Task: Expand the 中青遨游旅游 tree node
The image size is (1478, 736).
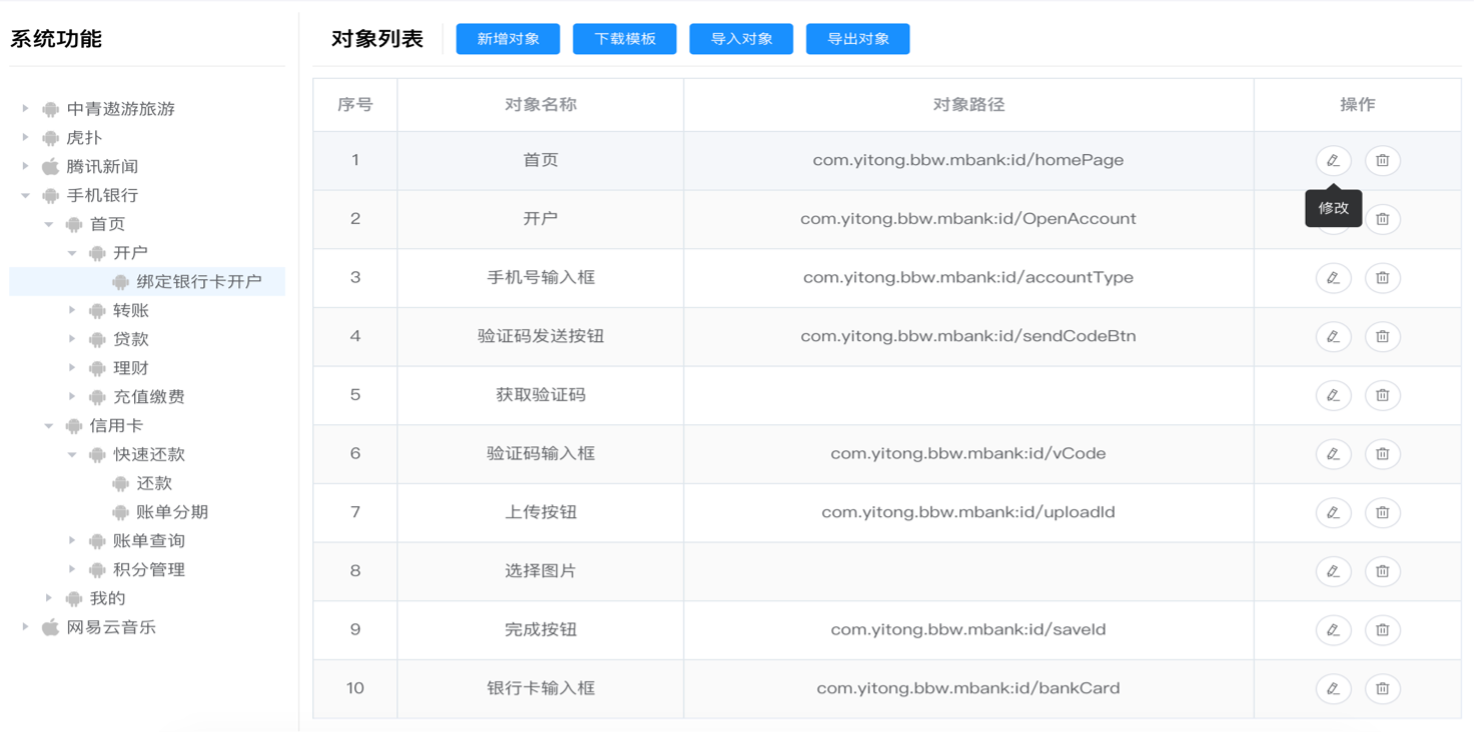Action: (26, 109)
